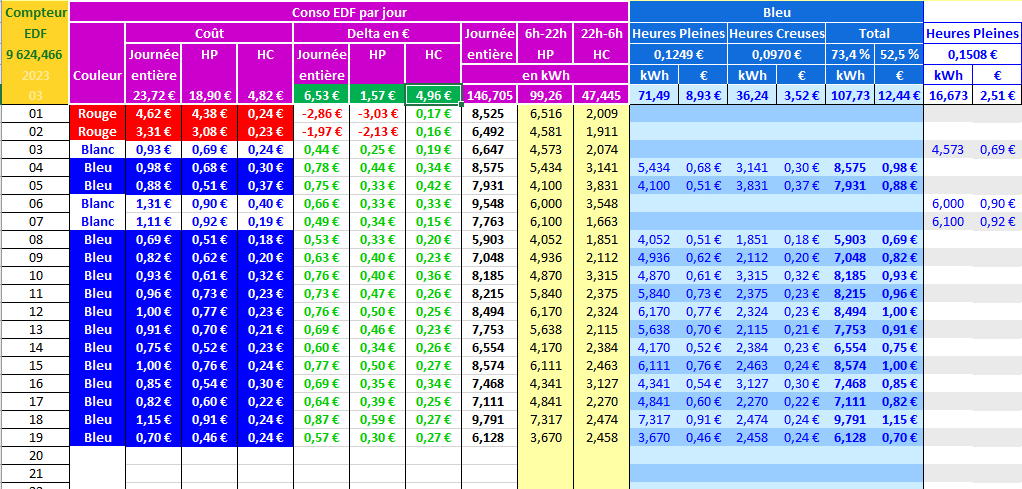The height and width of the screenshot is (489, 1022).
Task: Click the '73,4 %' percentage cell
Action: tap(850, 54)
